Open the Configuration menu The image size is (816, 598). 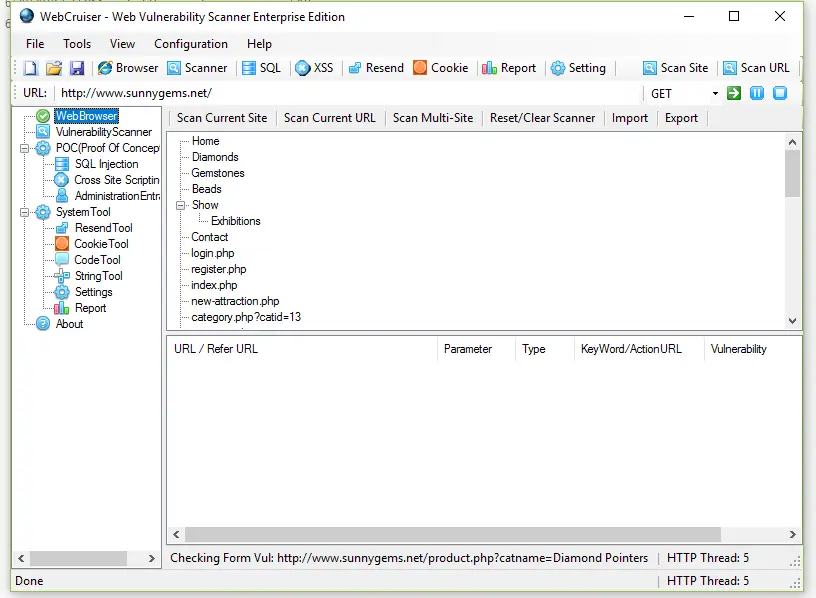coord(190,44)
